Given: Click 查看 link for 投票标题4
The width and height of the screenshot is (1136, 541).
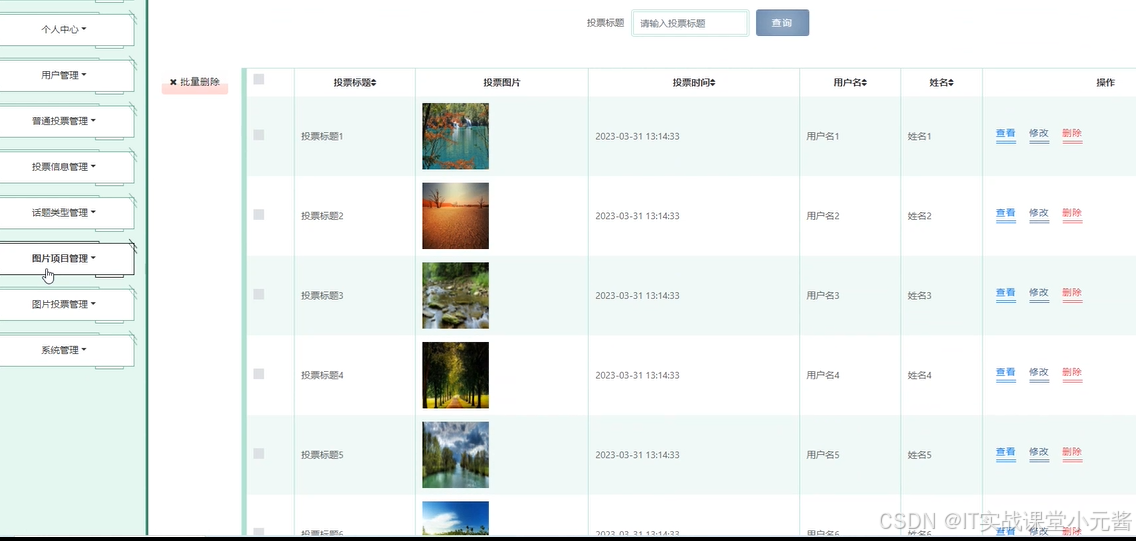Looking at the screenshot, I should click(x=1006, y=373).
